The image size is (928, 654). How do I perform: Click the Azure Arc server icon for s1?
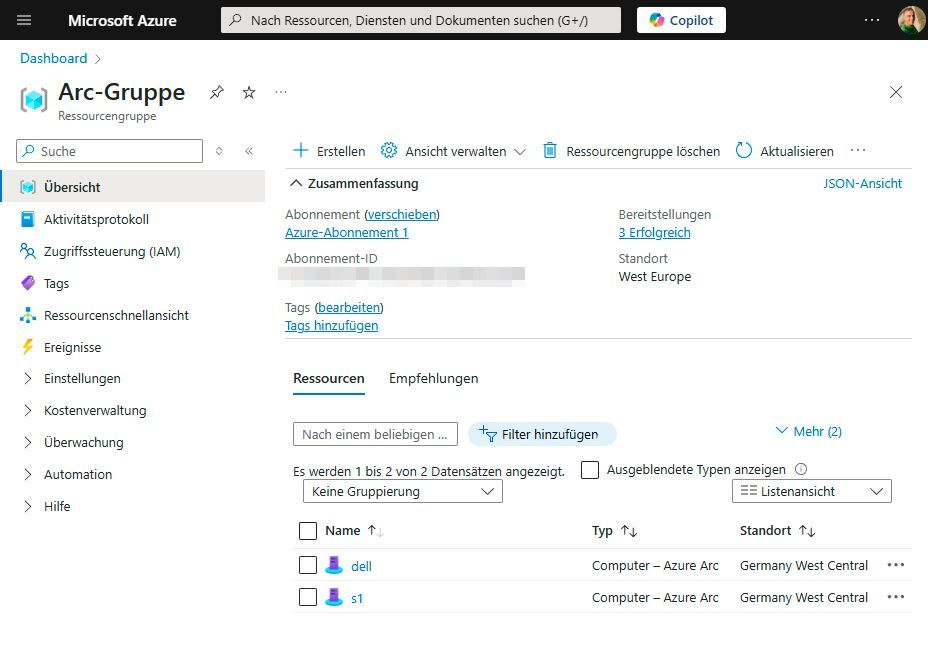click(x=334, y=597)
